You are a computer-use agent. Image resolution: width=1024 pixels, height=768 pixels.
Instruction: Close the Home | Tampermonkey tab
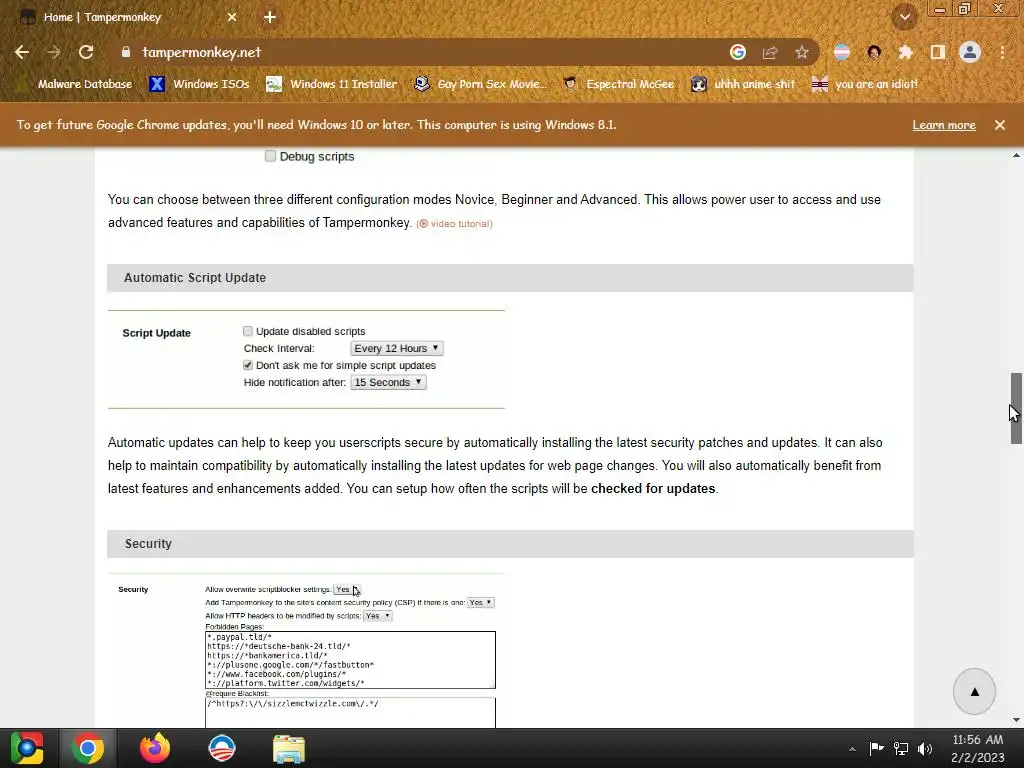pyautogui.click(x=232, y=17)
